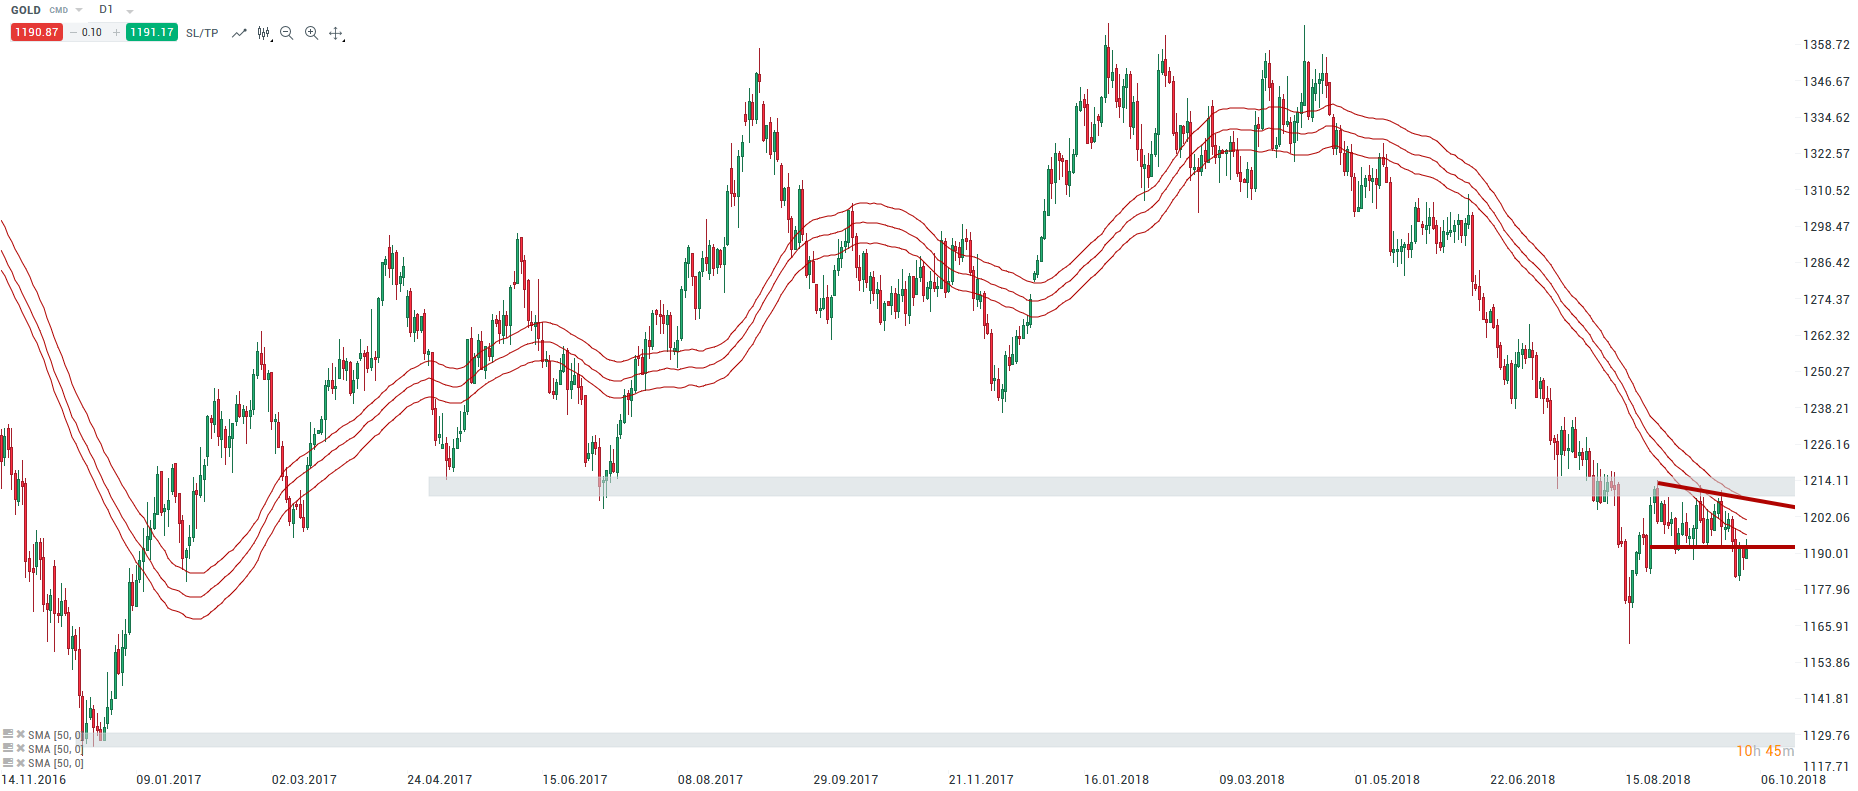Open settings of the middle SMA indicator
Viewport: 1858px width, 791px height.
(8, 748)
